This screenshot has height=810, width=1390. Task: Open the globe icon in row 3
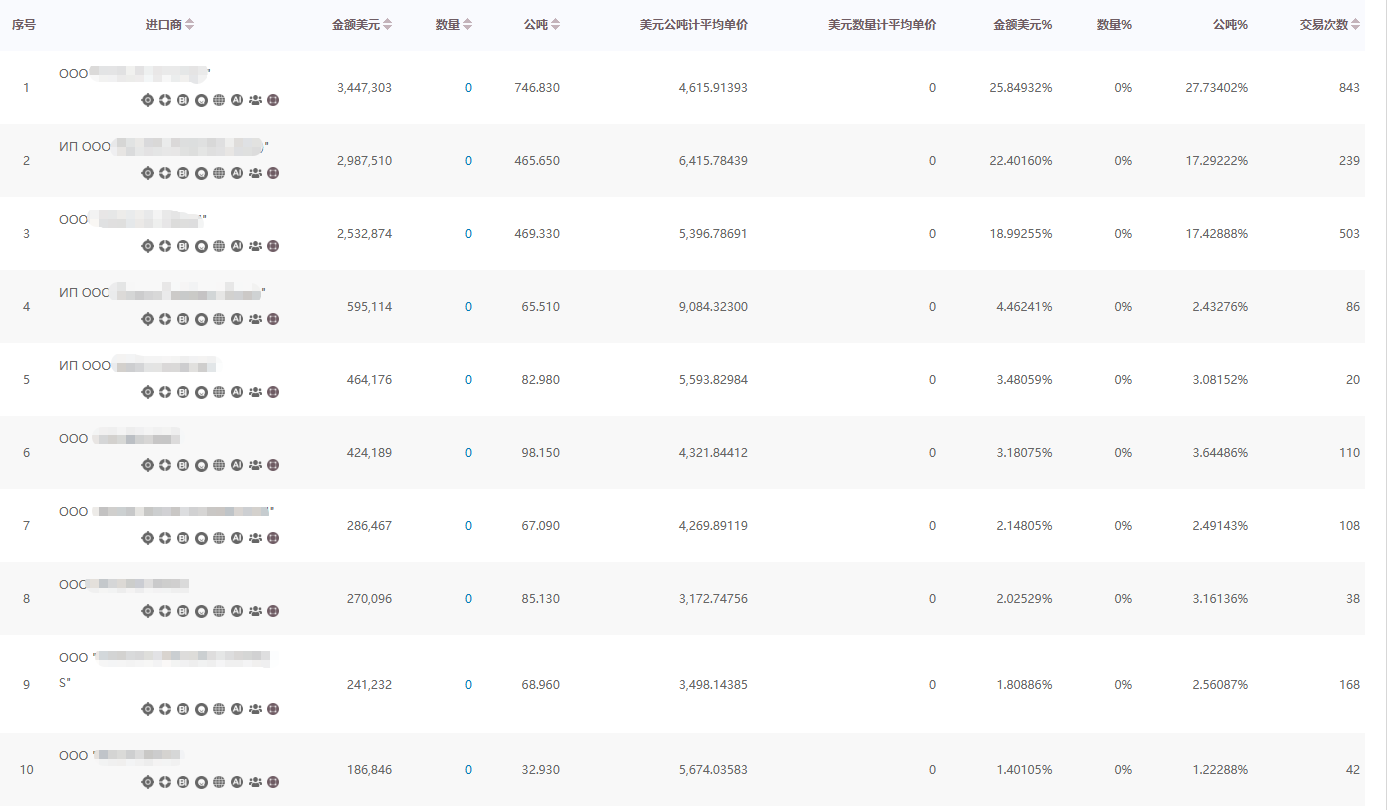(x=219, y=246)
